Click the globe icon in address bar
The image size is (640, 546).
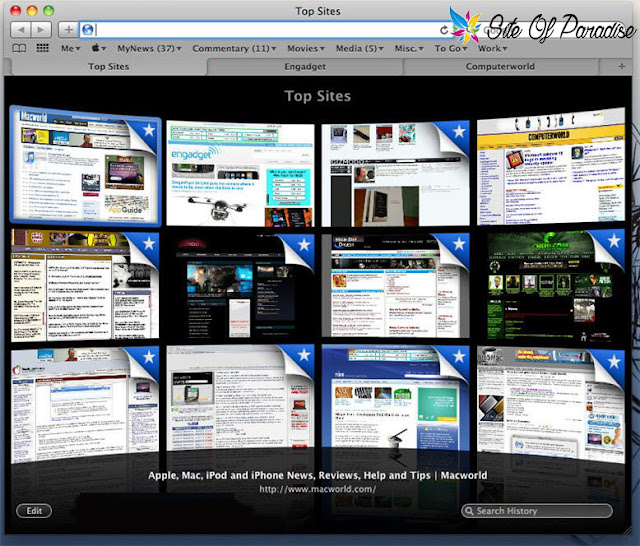click(x=88, y=30)
